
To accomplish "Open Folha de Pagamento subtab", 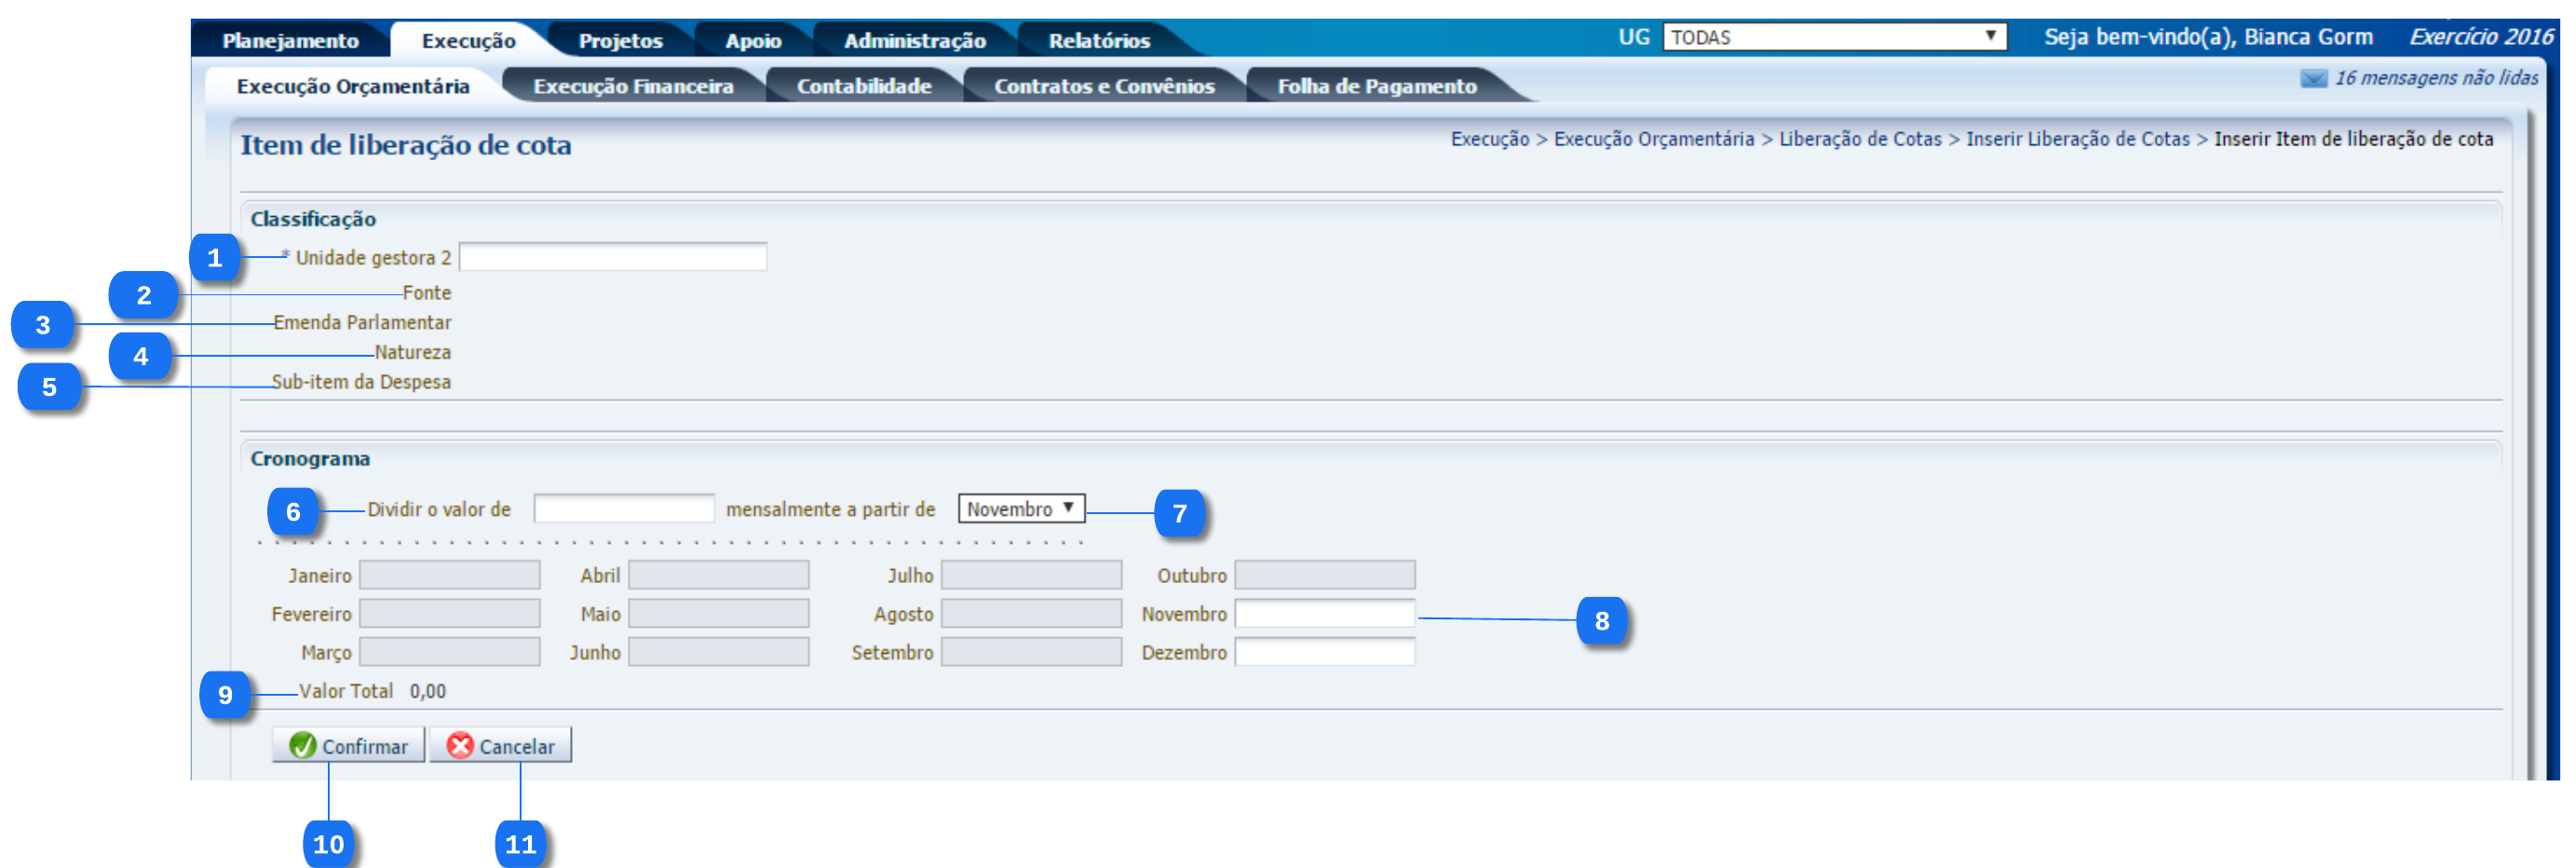I will (1376, 86).
